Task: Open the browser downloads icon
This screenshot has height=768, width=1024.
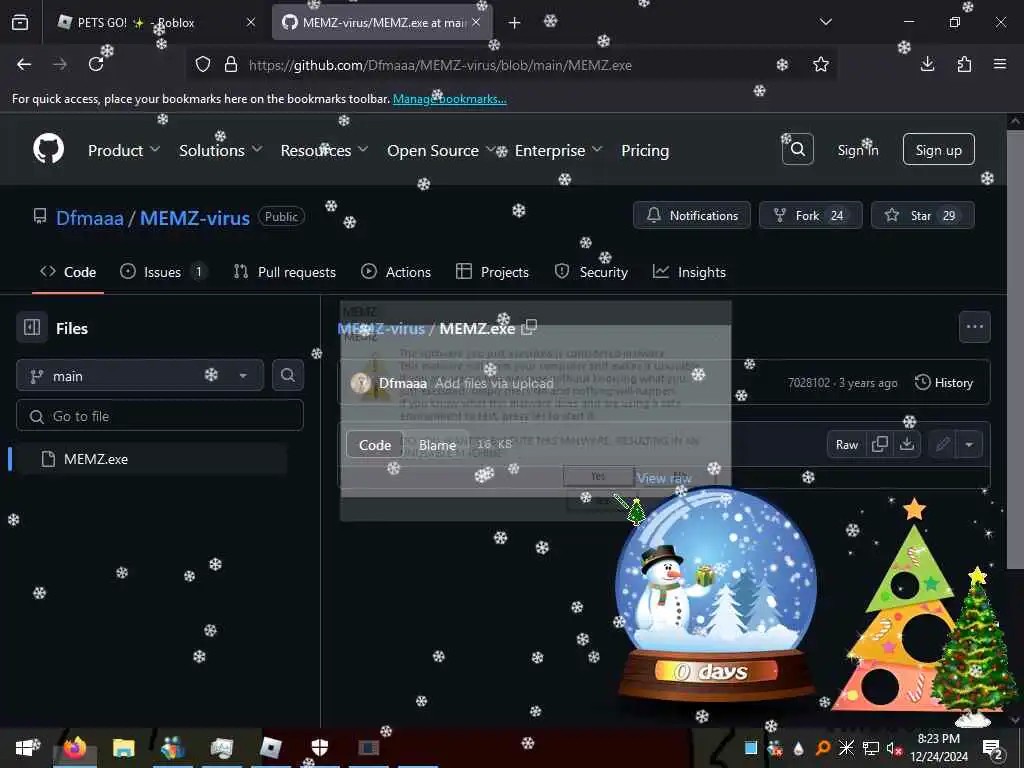Action: point(927,64)
